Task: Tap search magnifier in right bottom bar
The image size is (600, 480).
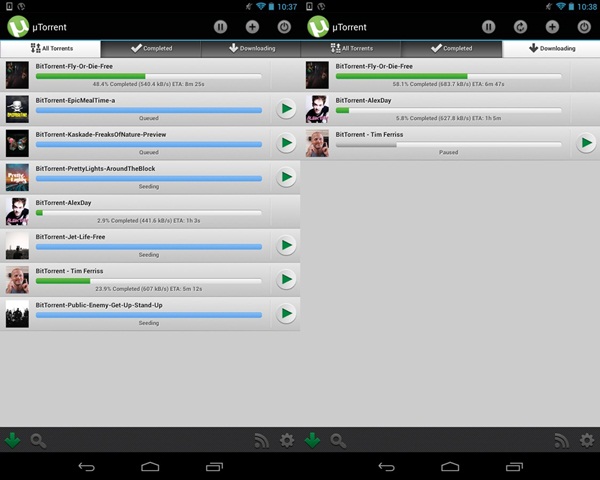Action: (338, 441)
